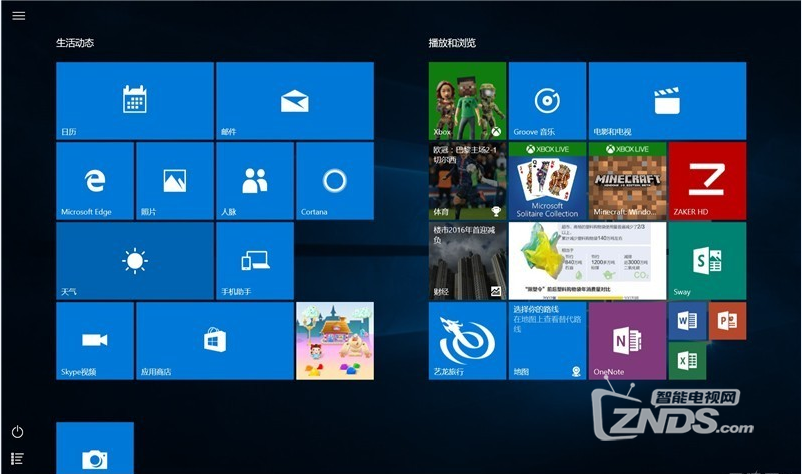Screen dimensions: 802x474
Task: Open the ZAKER HD tile
Action: [706, 180]
